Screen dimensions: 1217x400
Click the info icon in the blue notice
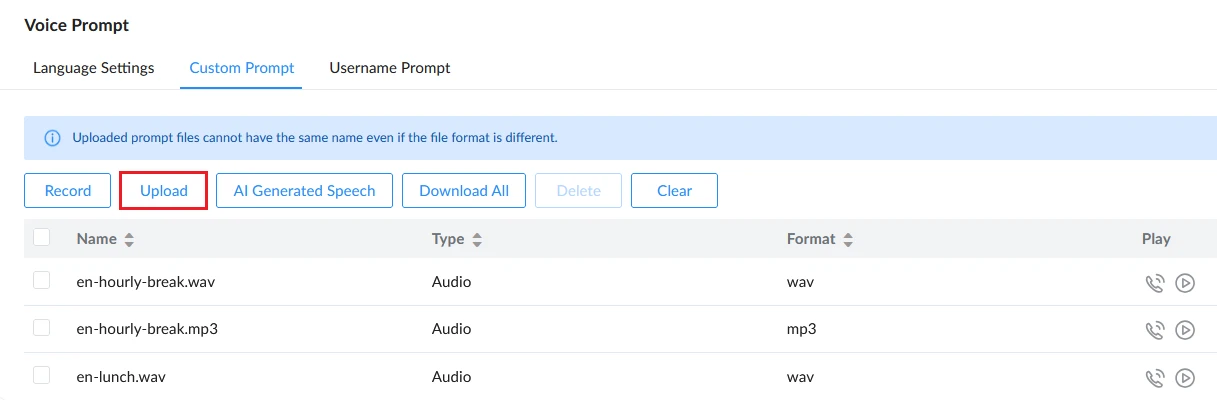click(x=52, y=138)
